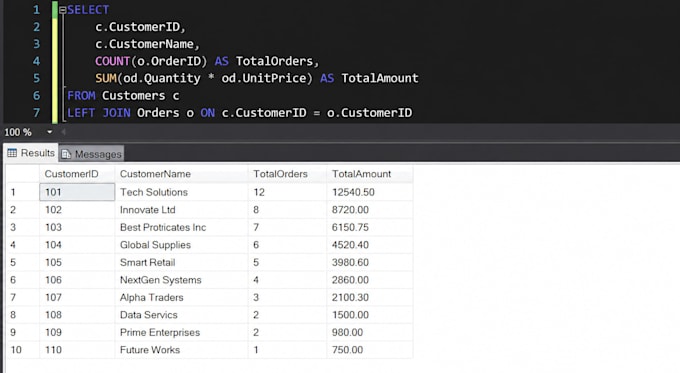Click the Results tab grid icon
The height and width of the screenshot is (373, 680).
click(x=12, y=153)
